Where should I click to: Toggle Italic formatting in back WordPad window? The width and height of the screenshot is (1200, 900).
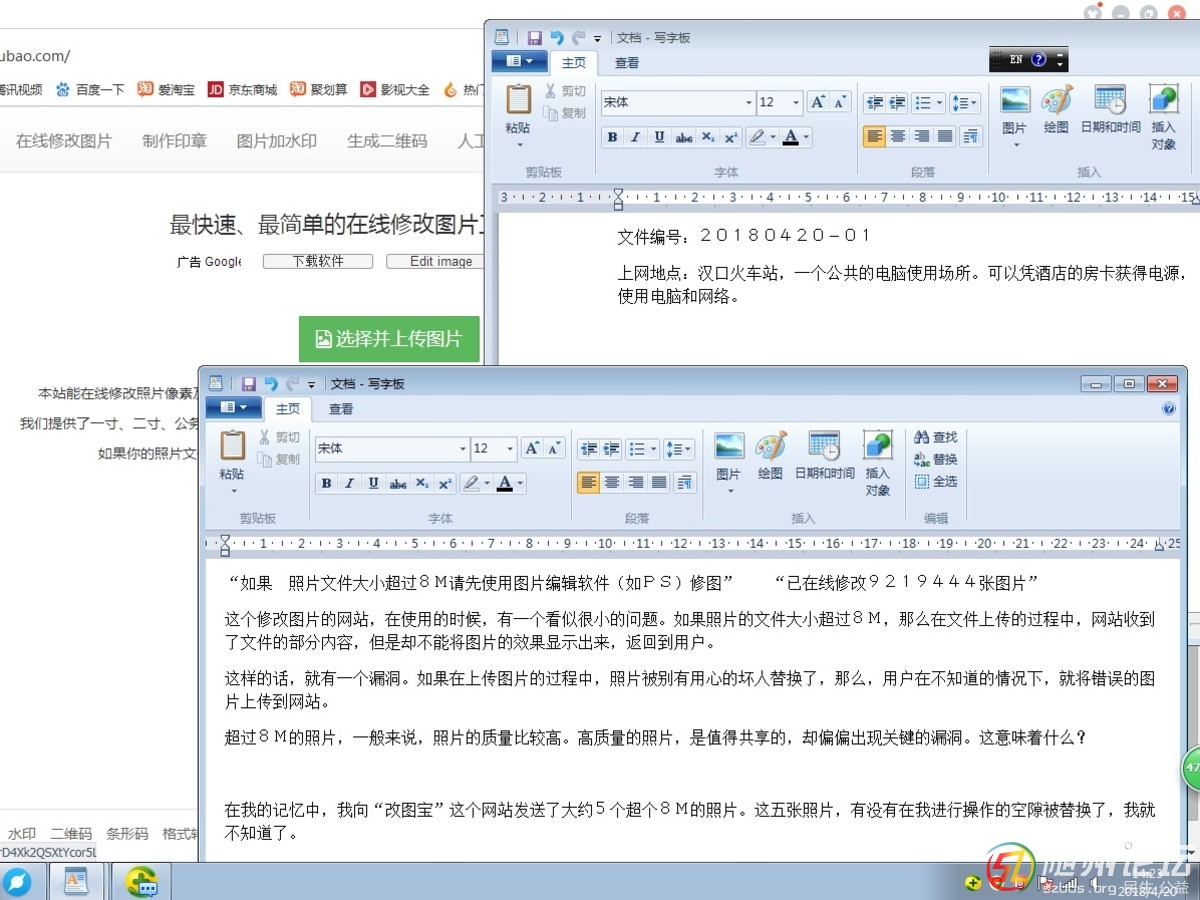coord(636,137)
